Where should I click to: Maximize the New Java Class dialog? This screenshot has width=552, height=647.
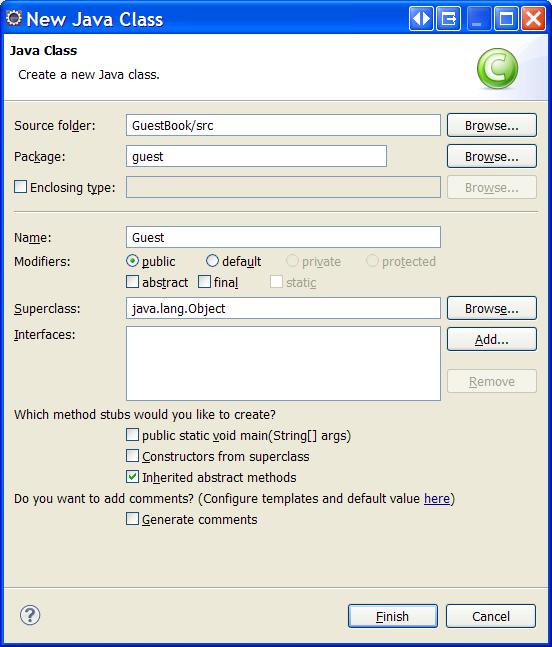point(506,19)
